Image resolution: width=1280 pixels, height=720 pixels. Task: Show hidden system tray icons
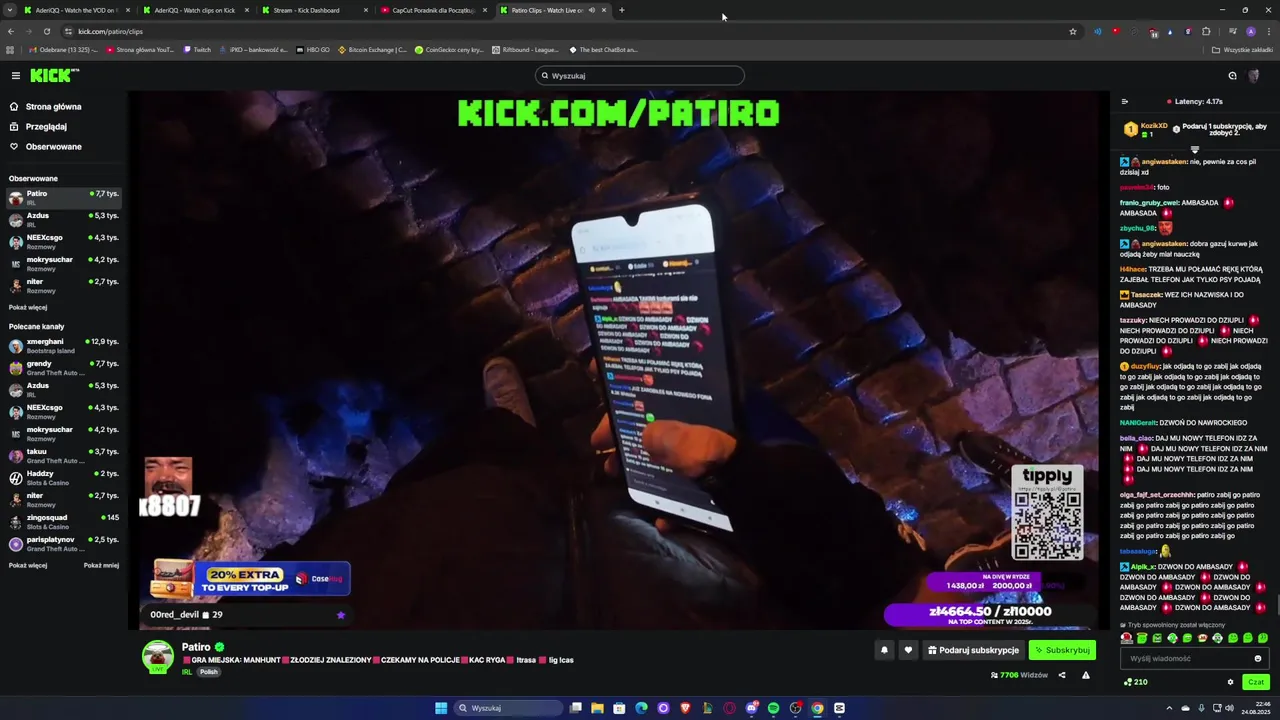1170,708
